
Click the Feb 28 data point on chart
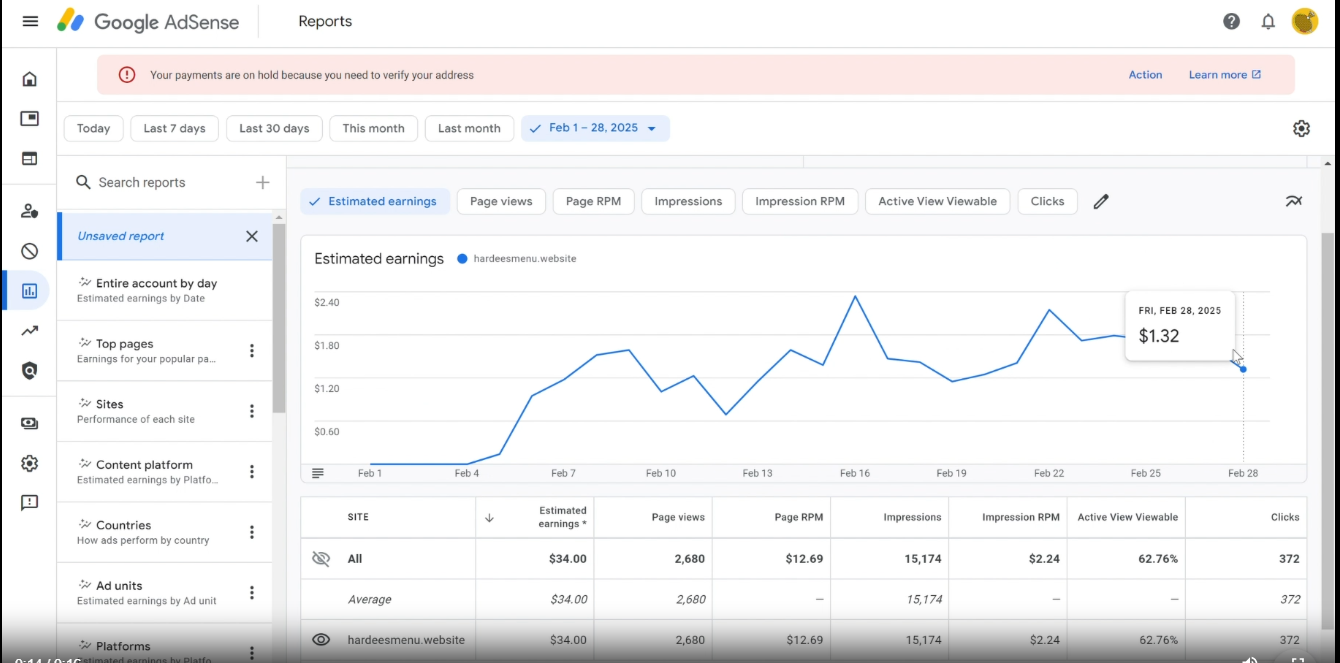[1243, 369]
